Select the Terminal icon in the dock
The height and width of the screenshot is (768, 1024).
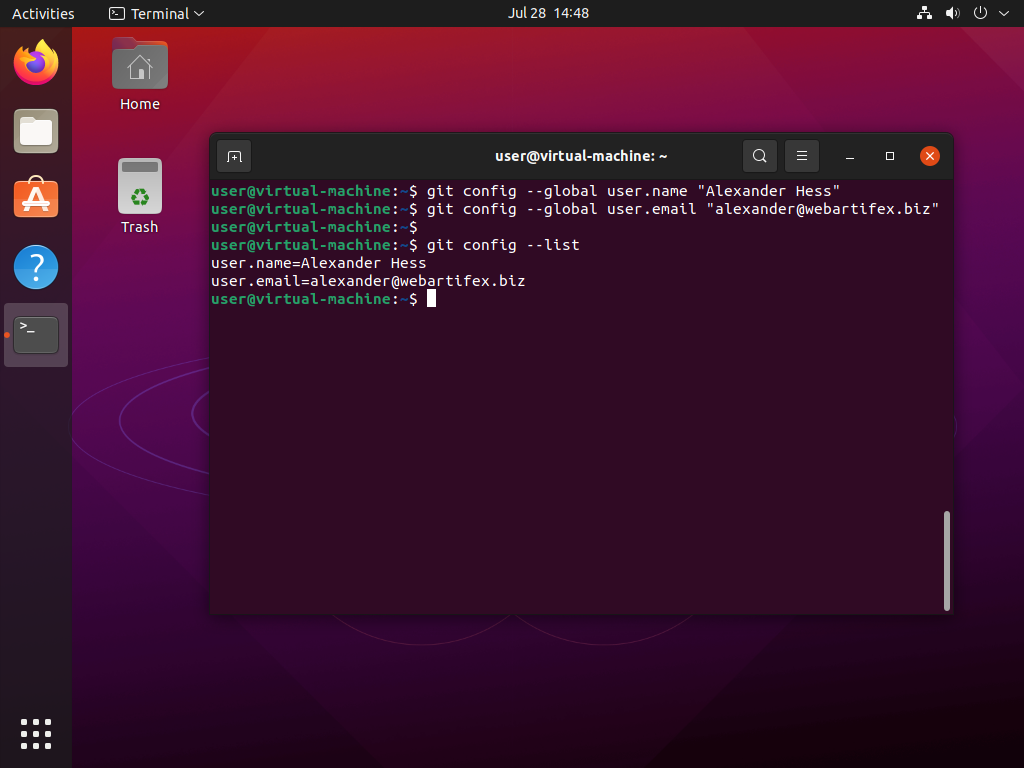(x=36, y=335)
